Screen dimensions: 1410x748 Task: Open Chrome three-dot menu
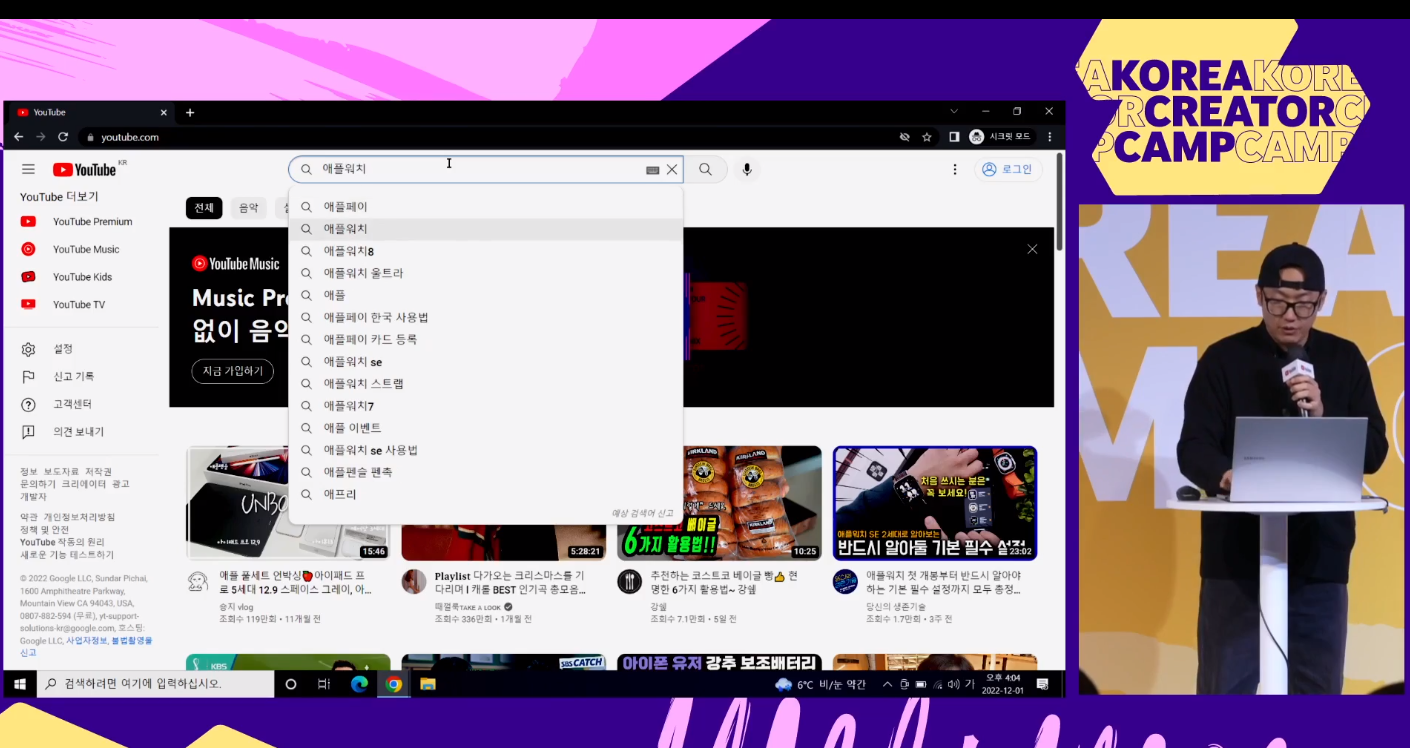tap(1050, 137)
